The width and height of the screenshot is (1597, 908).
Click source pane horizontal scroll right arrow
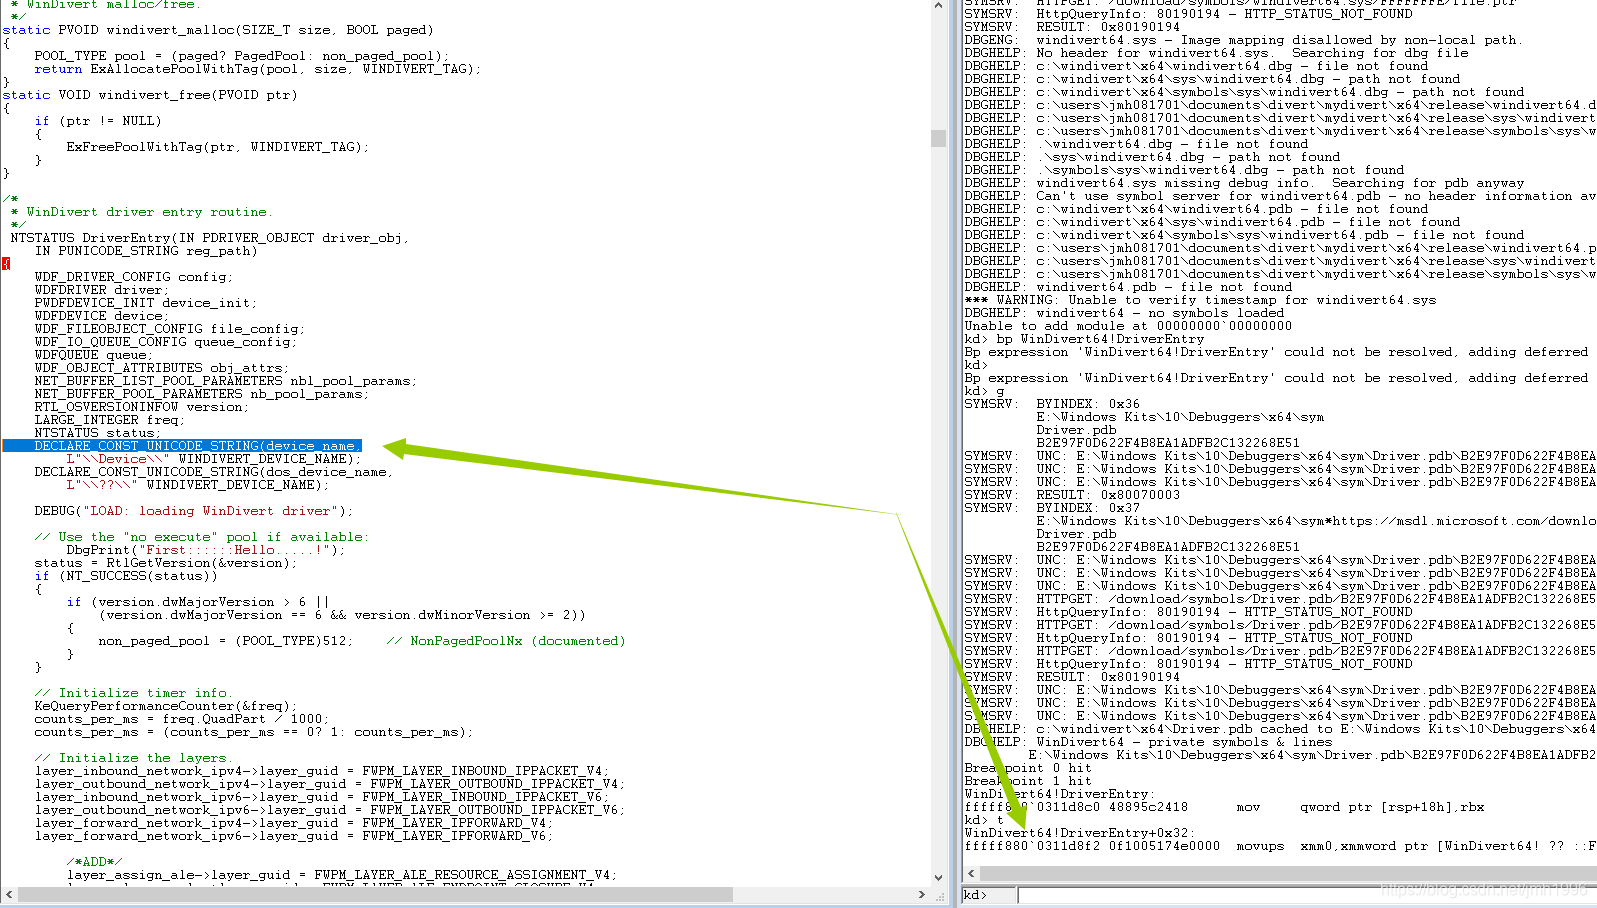click(x=921, y=894)
